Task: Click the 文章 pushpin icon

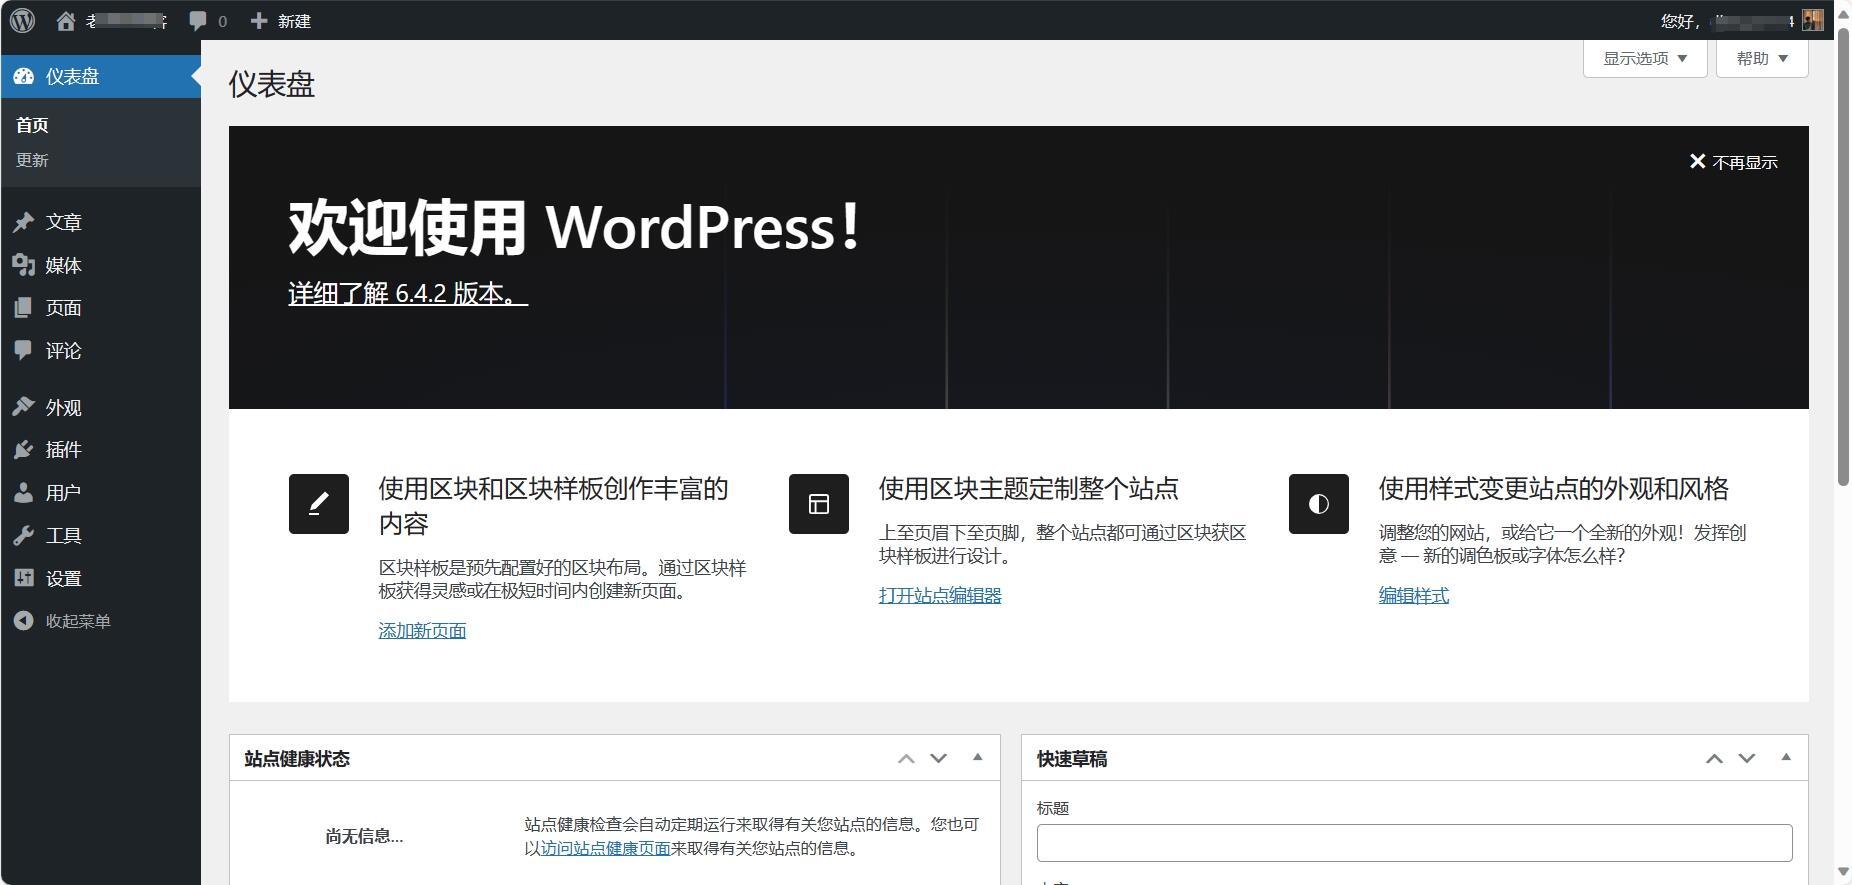Action: click(24, 222)
